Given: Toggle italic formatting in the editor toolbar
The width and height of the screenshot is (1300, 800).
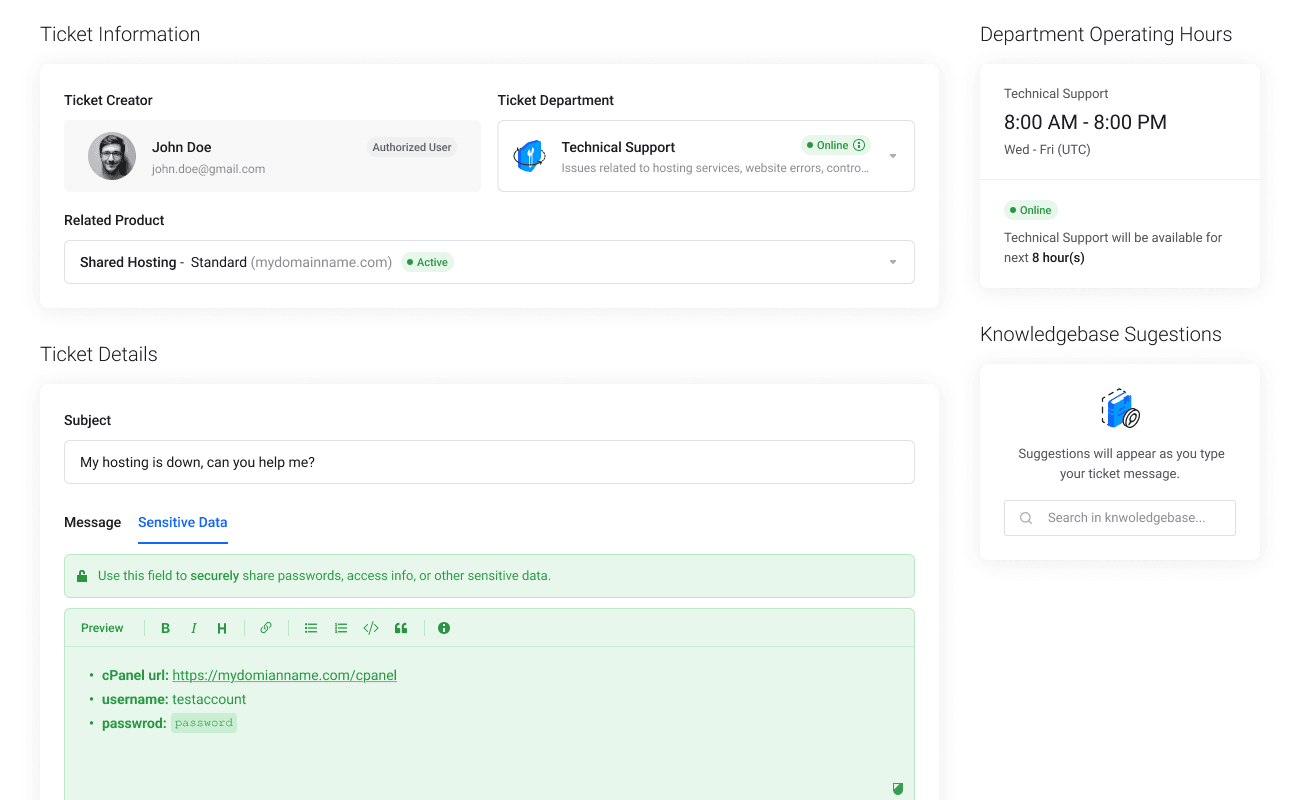Looking at the screenshot, I should coord(194,628).
